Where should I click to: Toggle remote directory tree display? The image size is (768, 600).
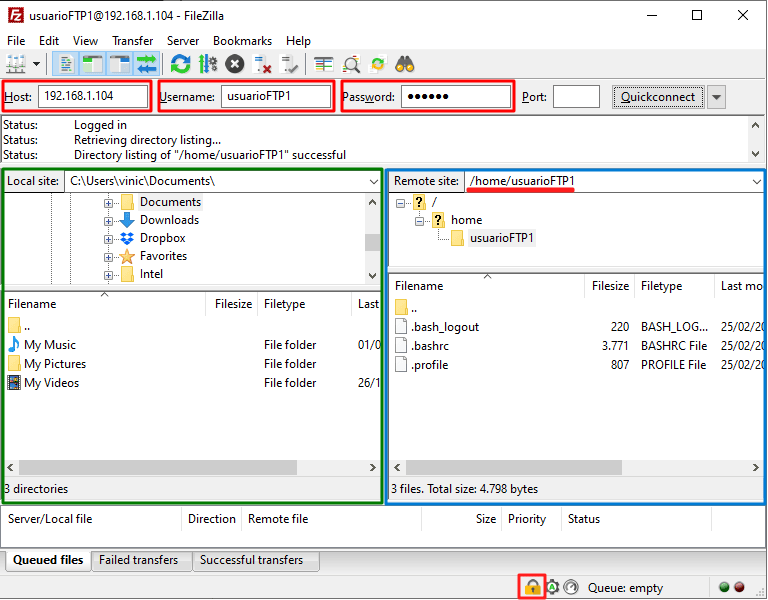(x=120, y=64)
